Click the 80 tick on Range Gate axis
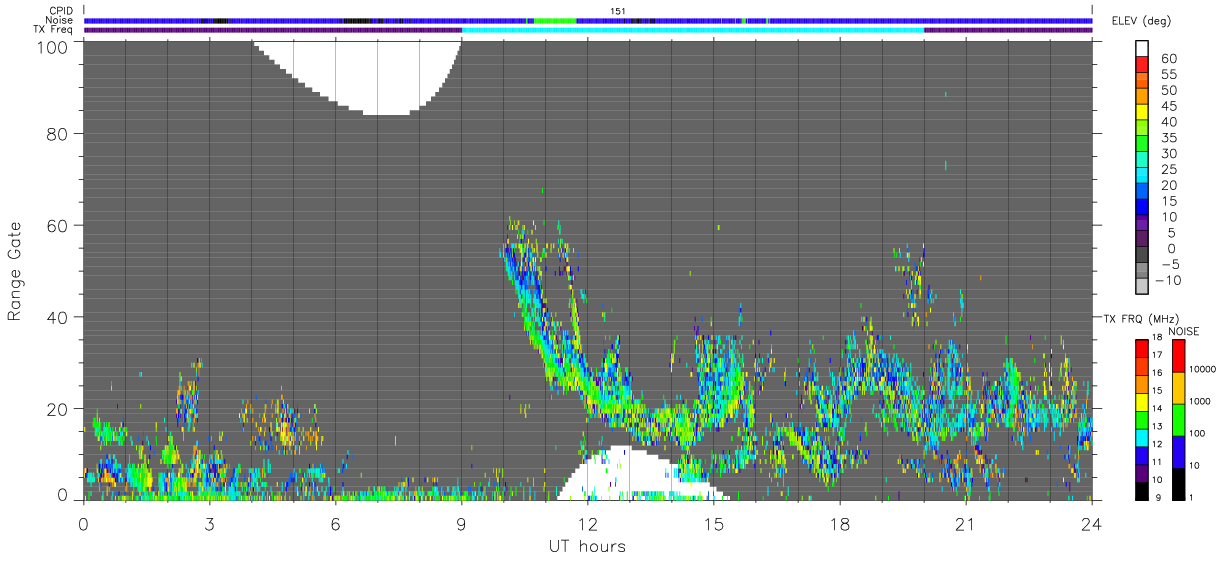Screen dimensions: 1228x567 coord(57,133)
